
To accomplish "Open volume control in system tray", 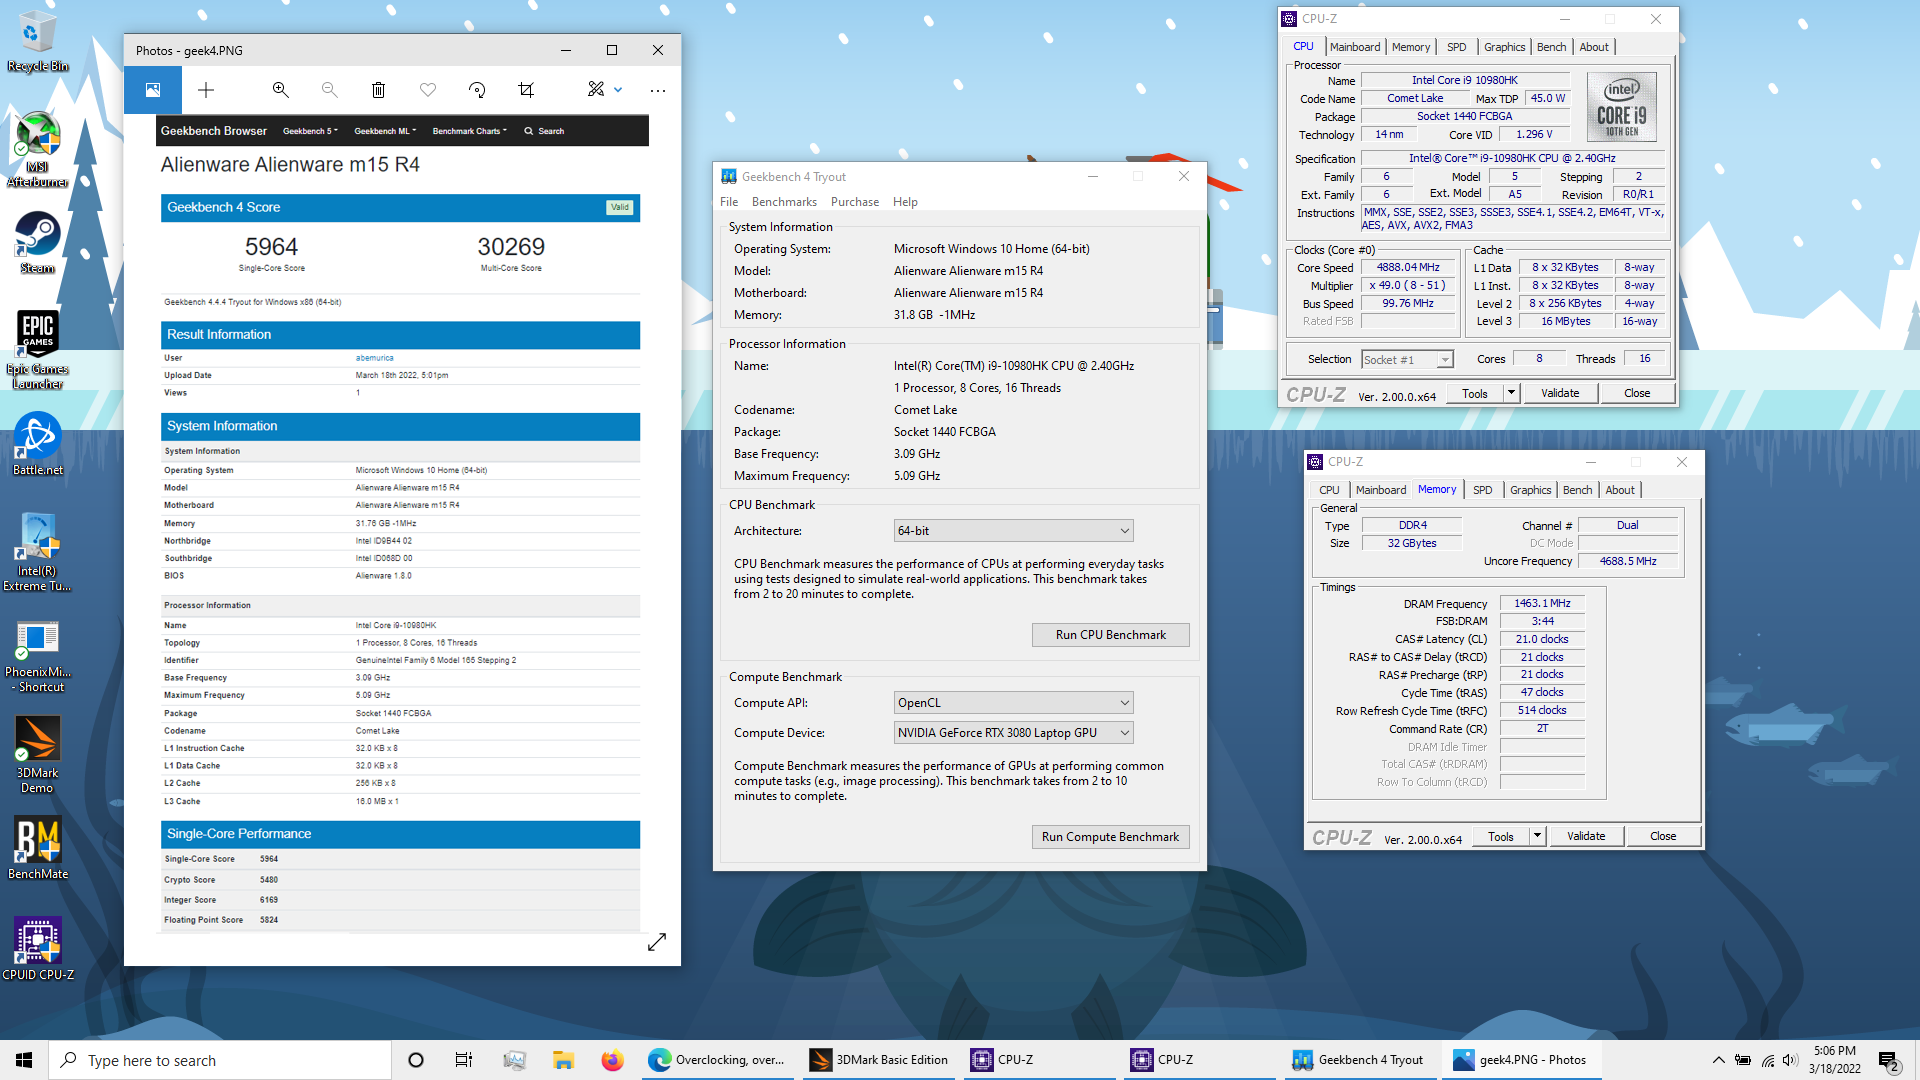I will click(x=1790, y=1060).
